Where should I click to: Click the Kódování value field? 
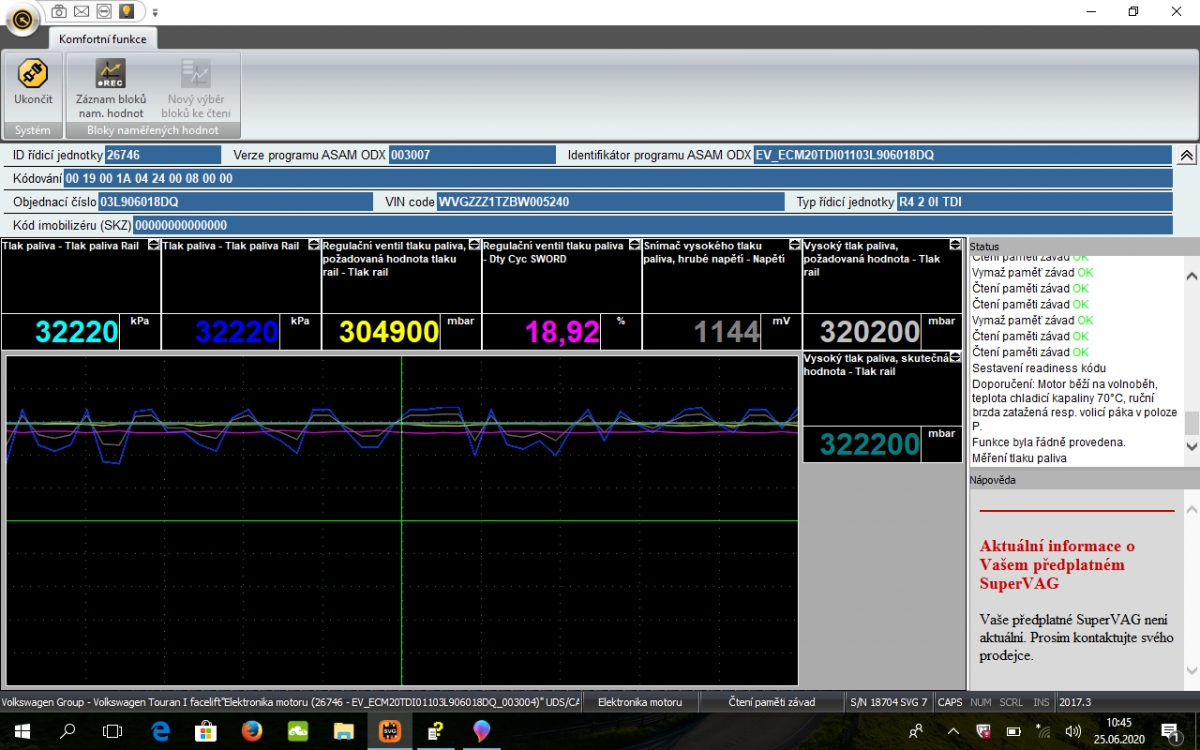tap(617, 178)
